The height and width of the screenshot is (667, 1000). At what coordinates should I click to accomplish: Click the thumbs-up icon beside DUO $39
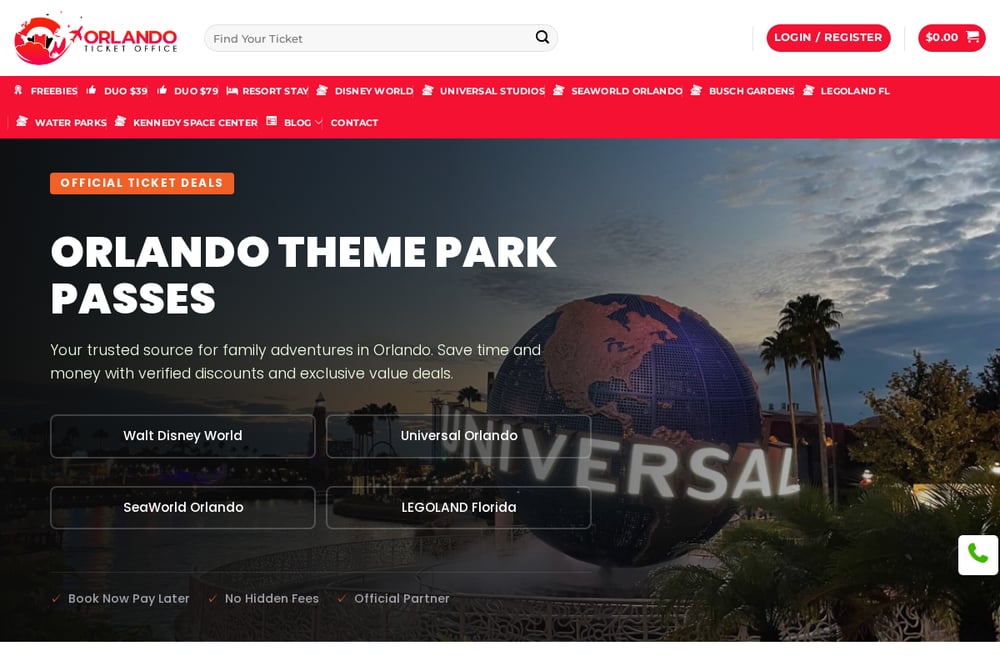click(x=92, y=90)
